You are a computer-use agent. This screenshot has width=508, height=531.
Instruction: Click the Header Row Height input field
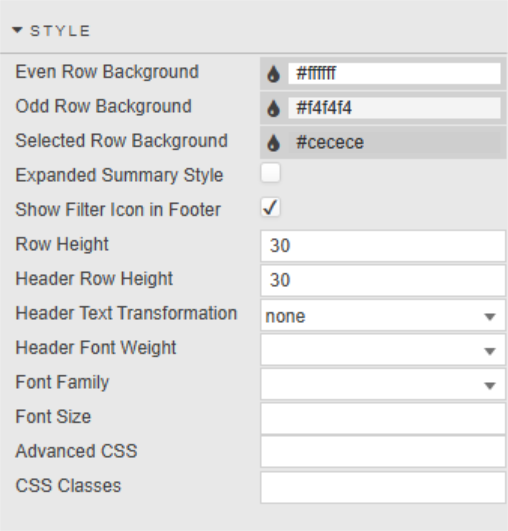click(383, 280)
